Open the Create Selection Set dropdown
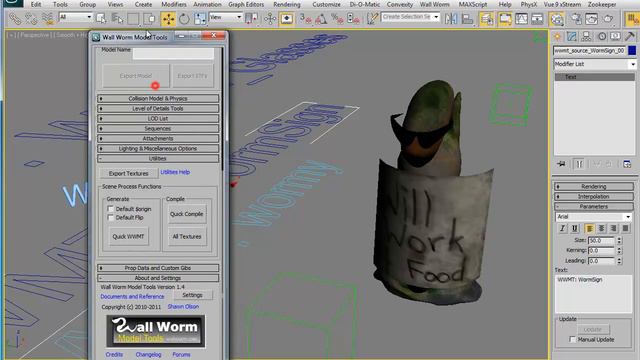Viewport: 640px width, 360px height. pos(410,17)
